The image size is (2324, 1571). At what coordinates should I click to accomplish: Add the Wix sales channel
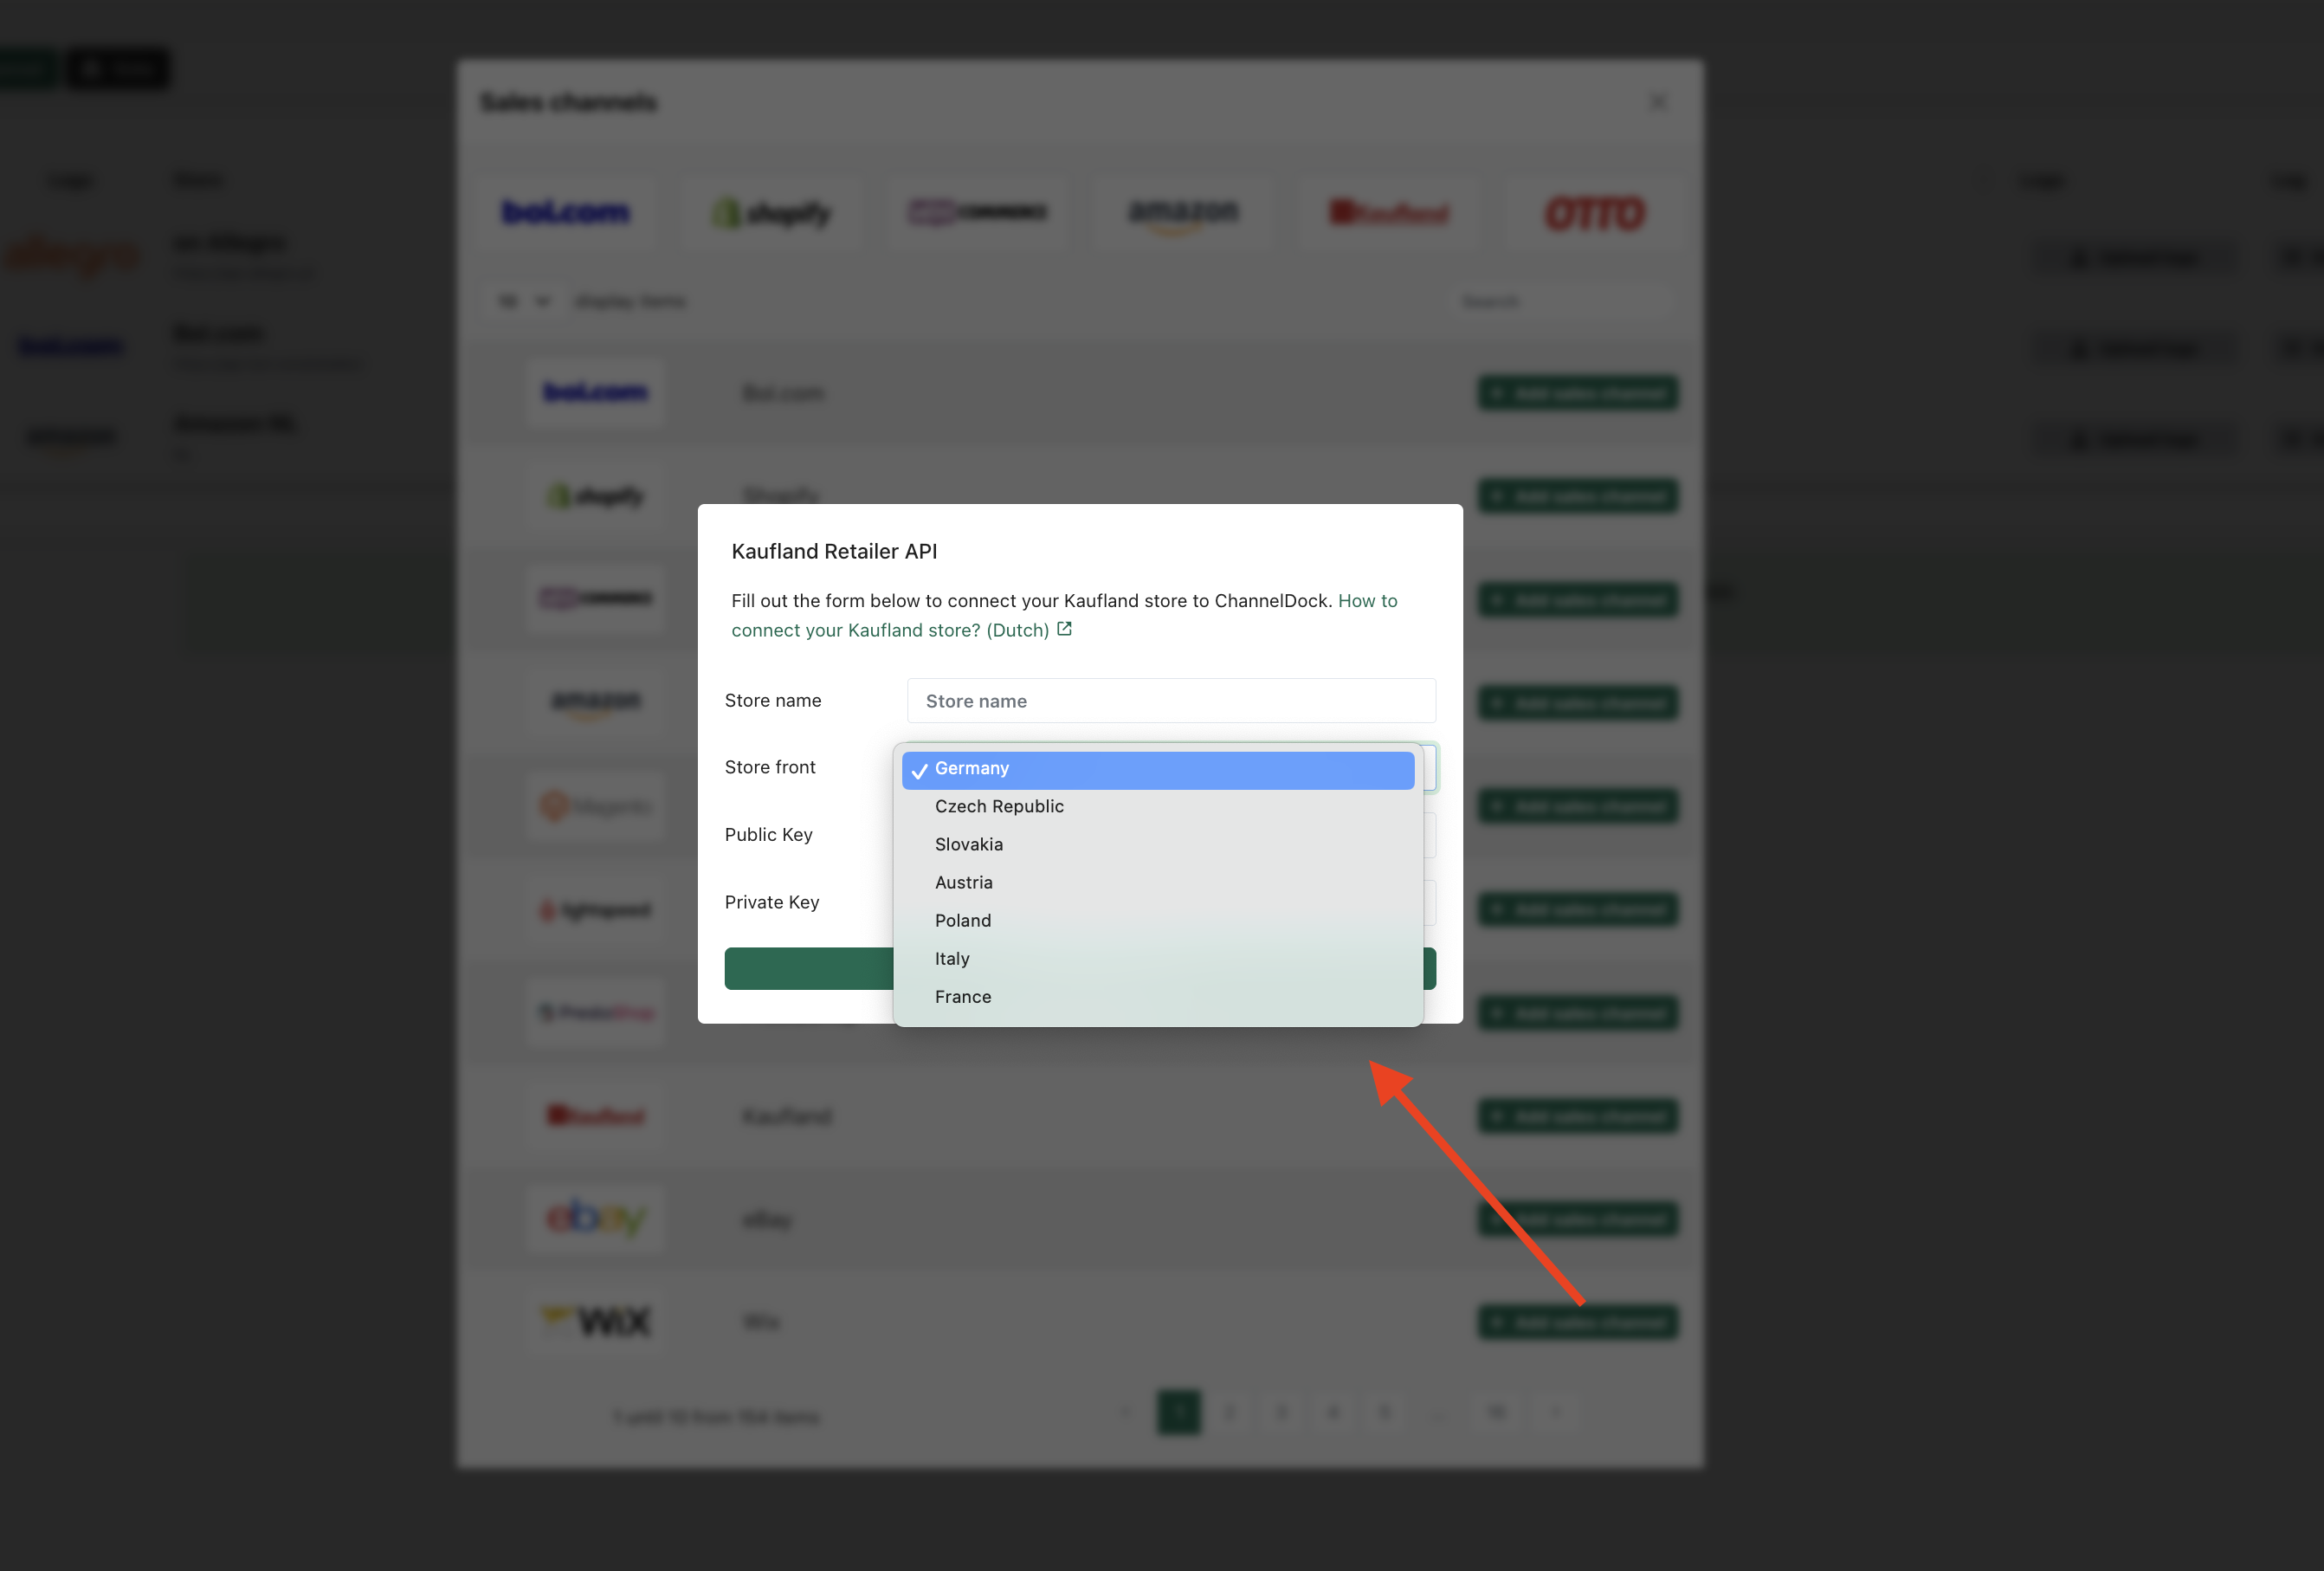tap(1578, 1322)
